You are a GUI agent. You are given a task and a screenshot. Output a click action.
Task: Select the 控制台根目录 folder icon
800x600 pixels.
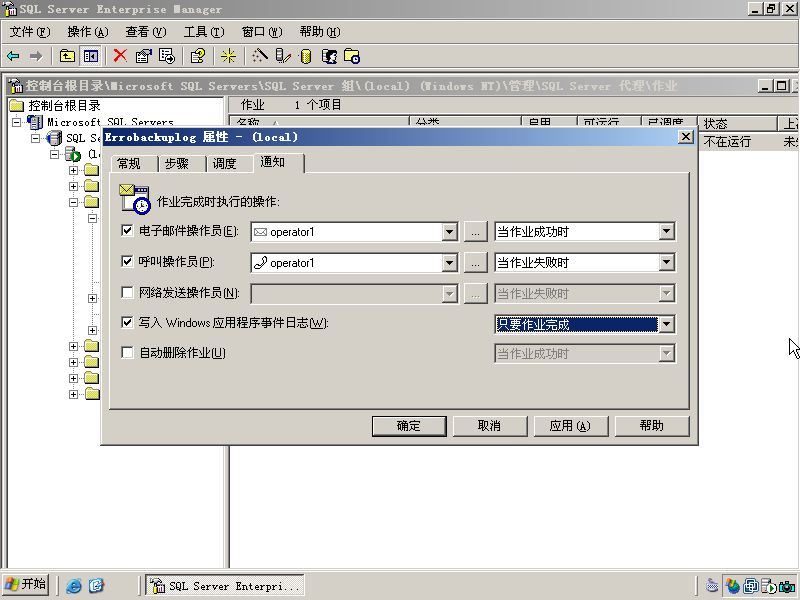pos(16,106)
